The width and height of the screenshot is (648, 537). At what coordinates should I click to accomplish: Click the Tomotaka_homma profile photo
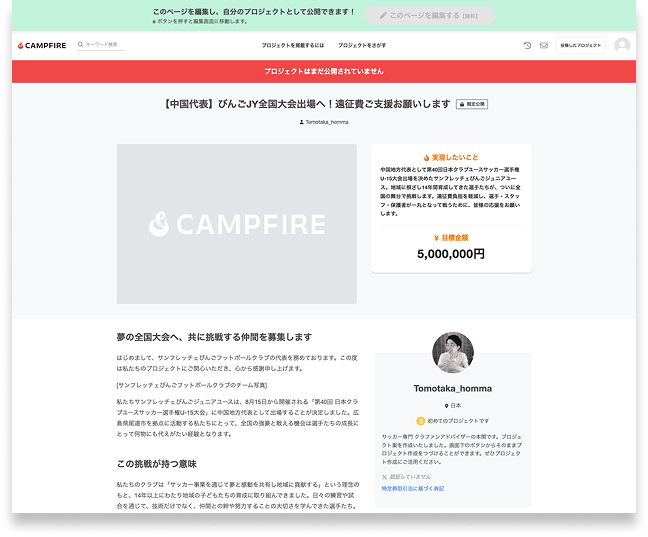[452, 353]
